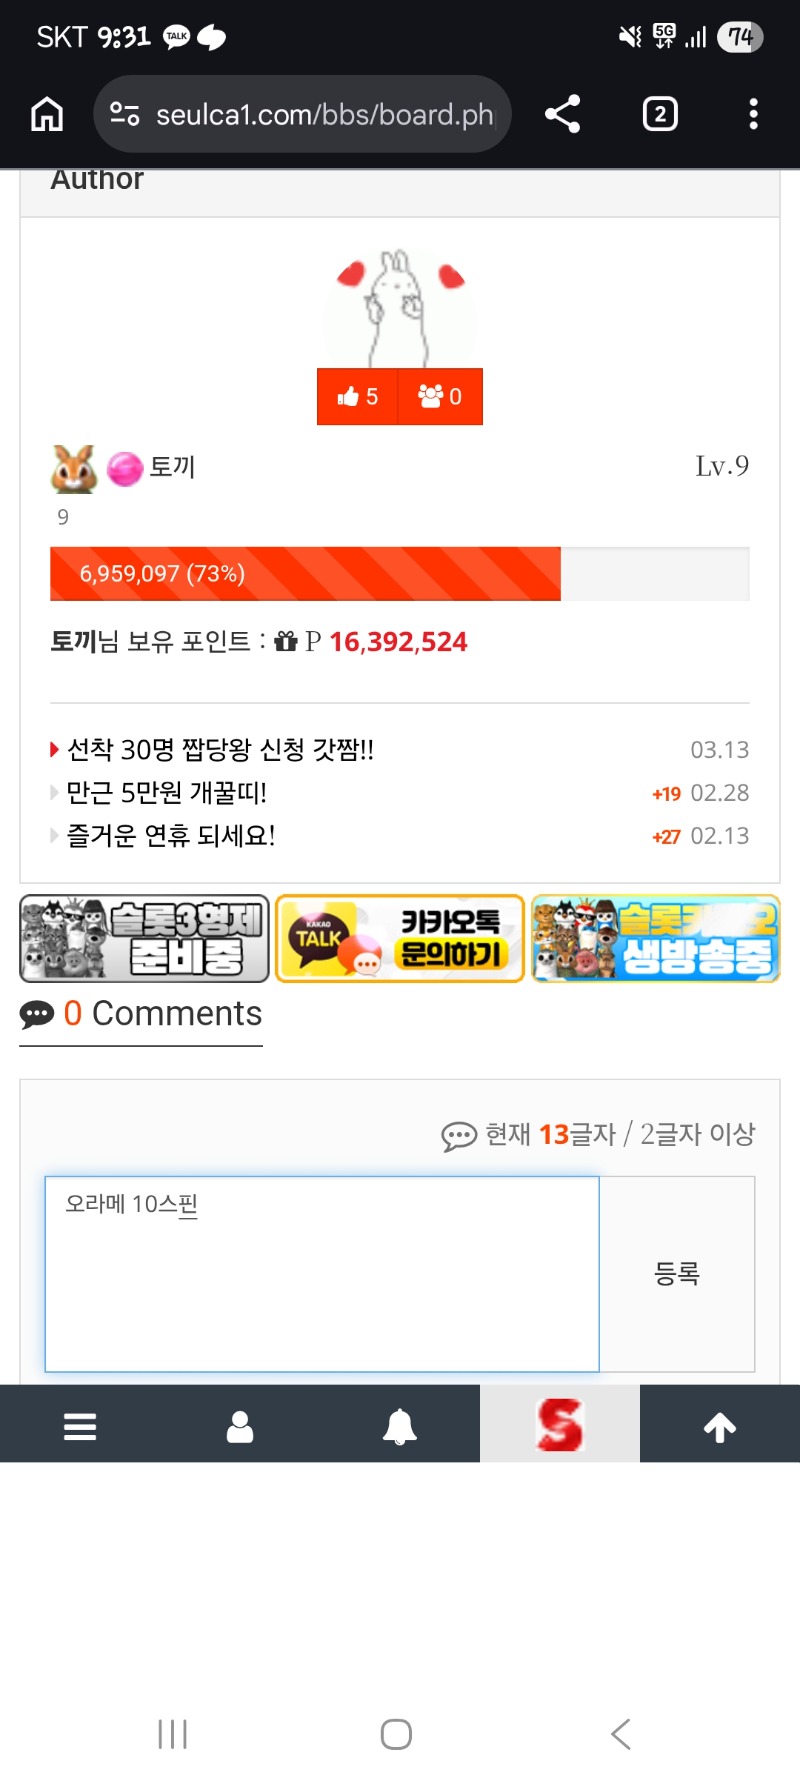This screenshot has height=1778, width=800.
Task: Open the site info icon in address bar
Action: [124, 114]
